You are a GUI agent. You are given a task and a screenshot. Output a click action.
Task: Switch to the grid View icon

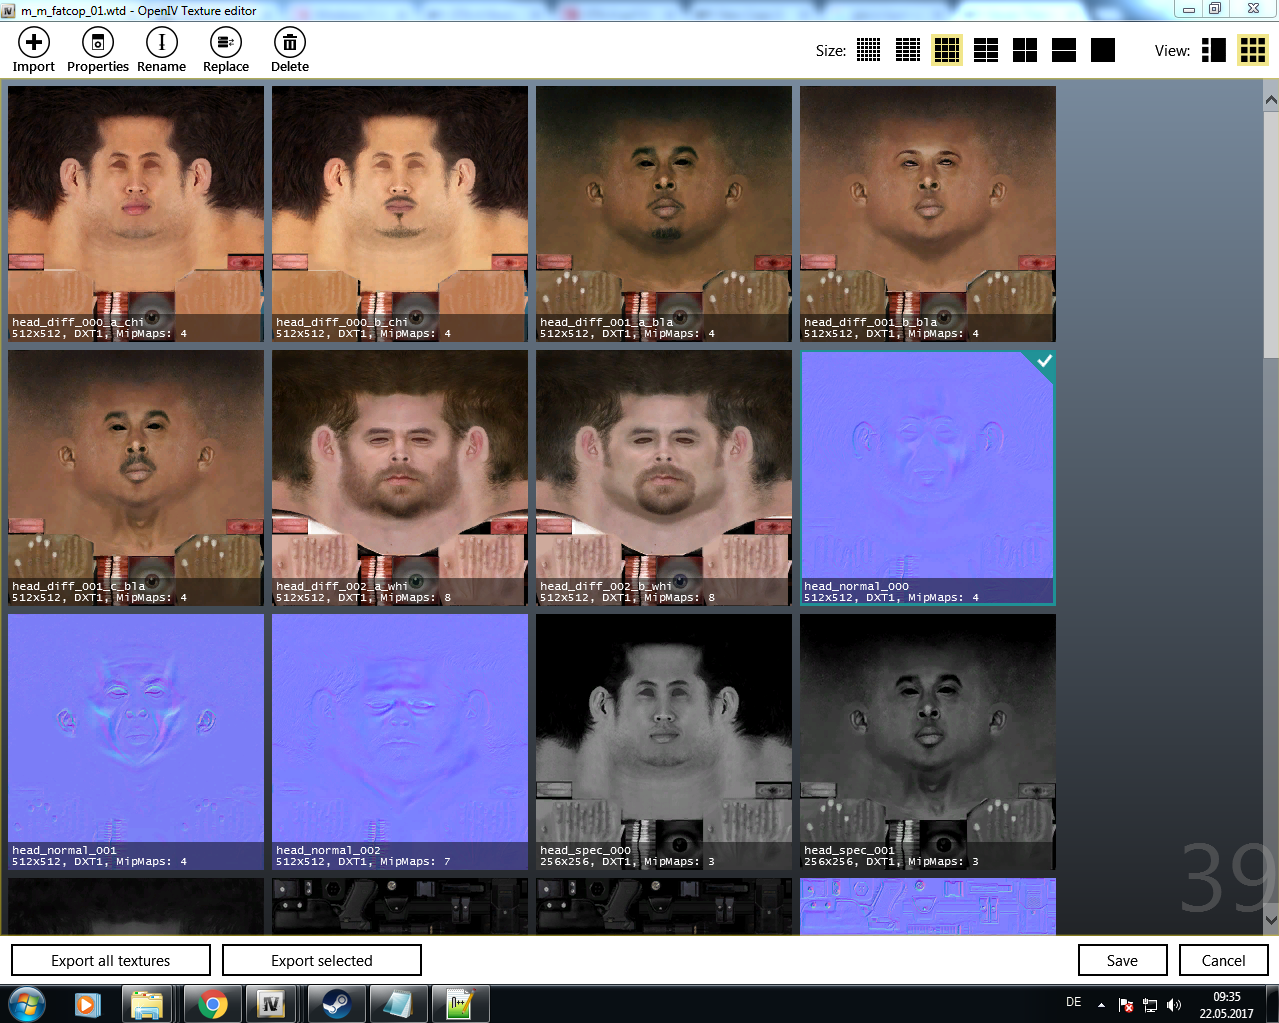(x=1253, y=50)
